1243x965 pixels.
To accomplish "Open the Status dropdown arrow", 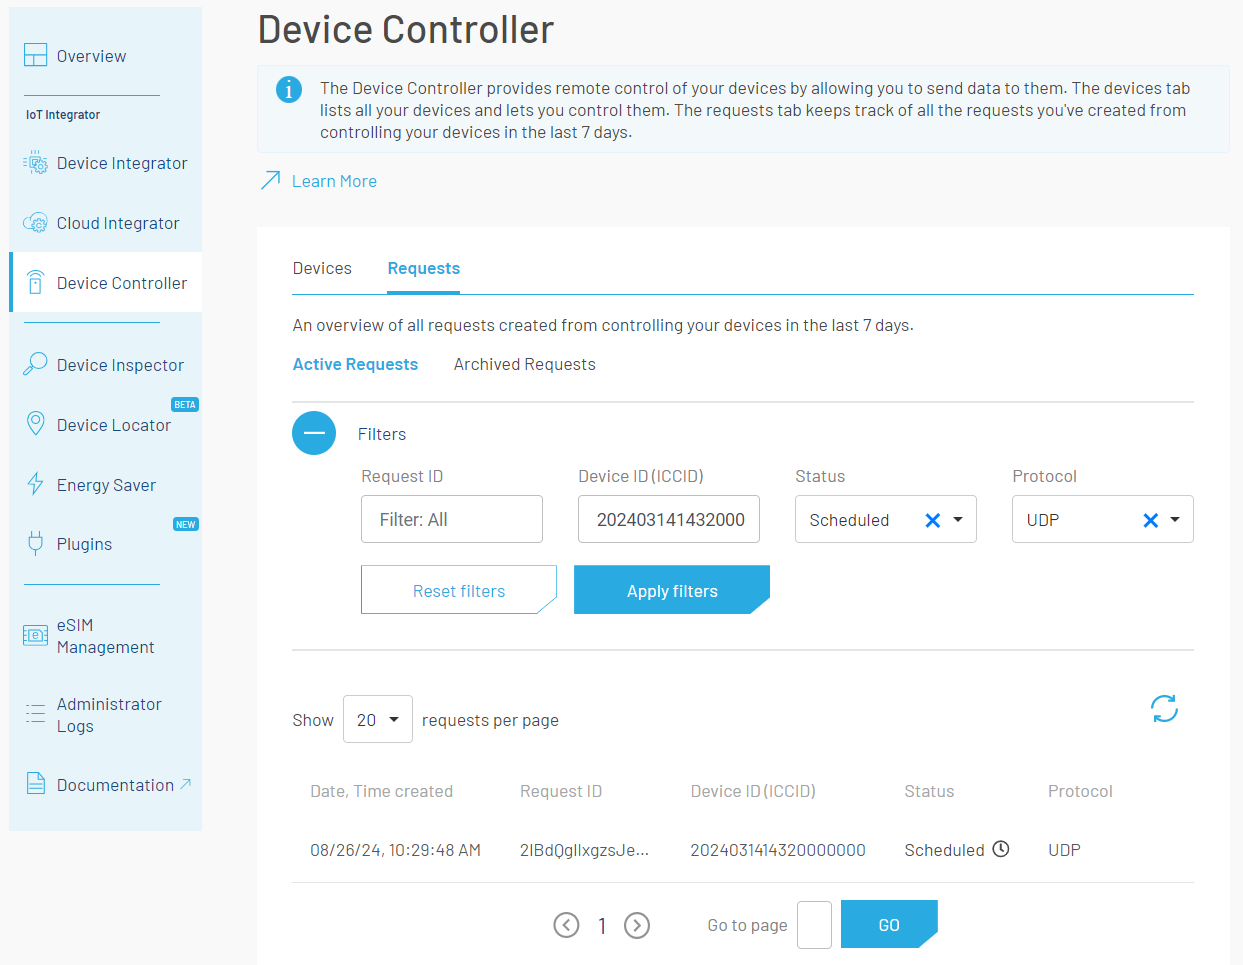I will coord(958,520).
